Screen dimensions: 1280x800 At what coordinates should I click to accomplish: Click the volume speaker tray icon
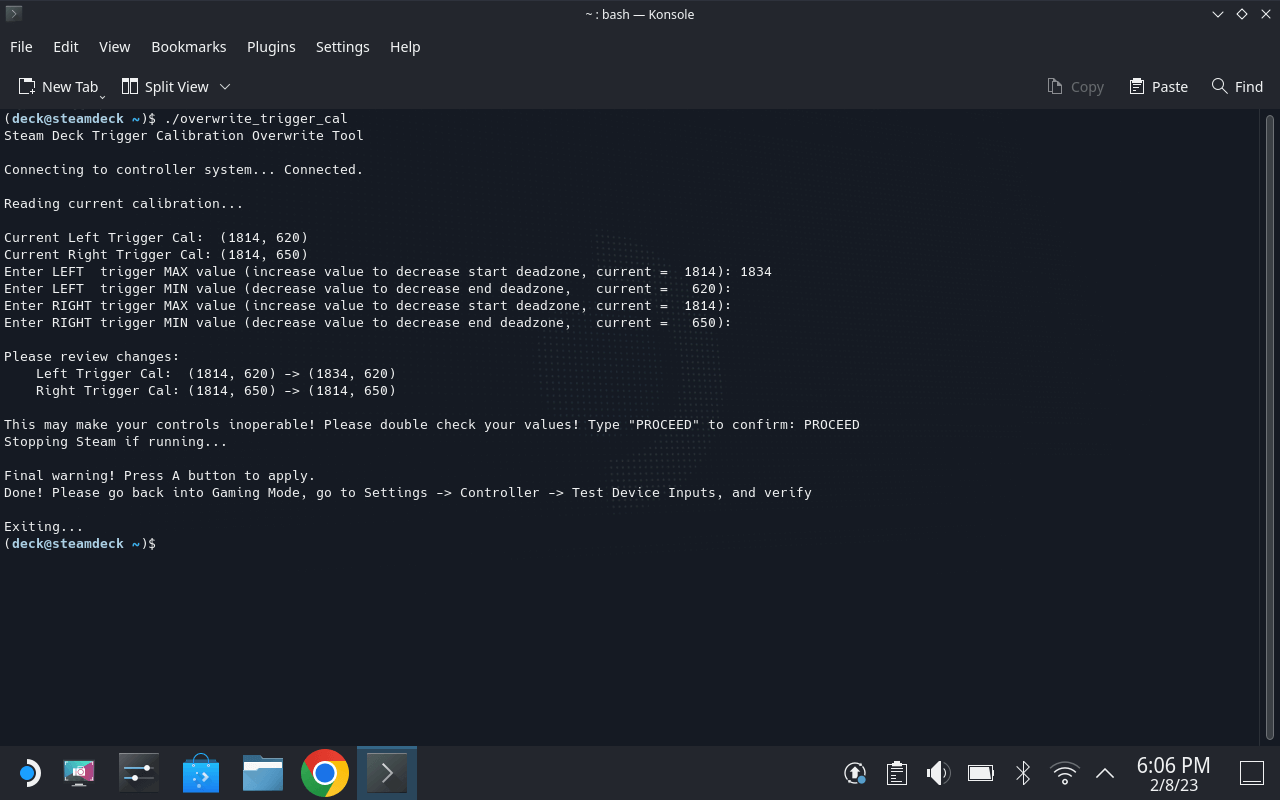click(x=938, y=773)
